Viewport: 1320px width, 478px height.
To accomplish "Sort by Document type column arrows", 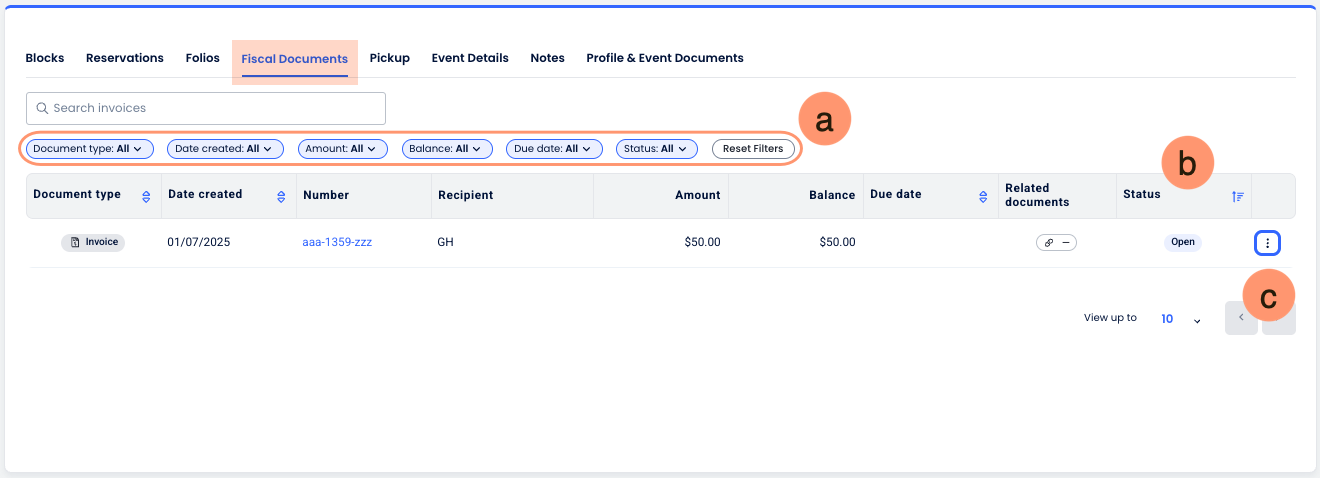I will click(147, 196).
